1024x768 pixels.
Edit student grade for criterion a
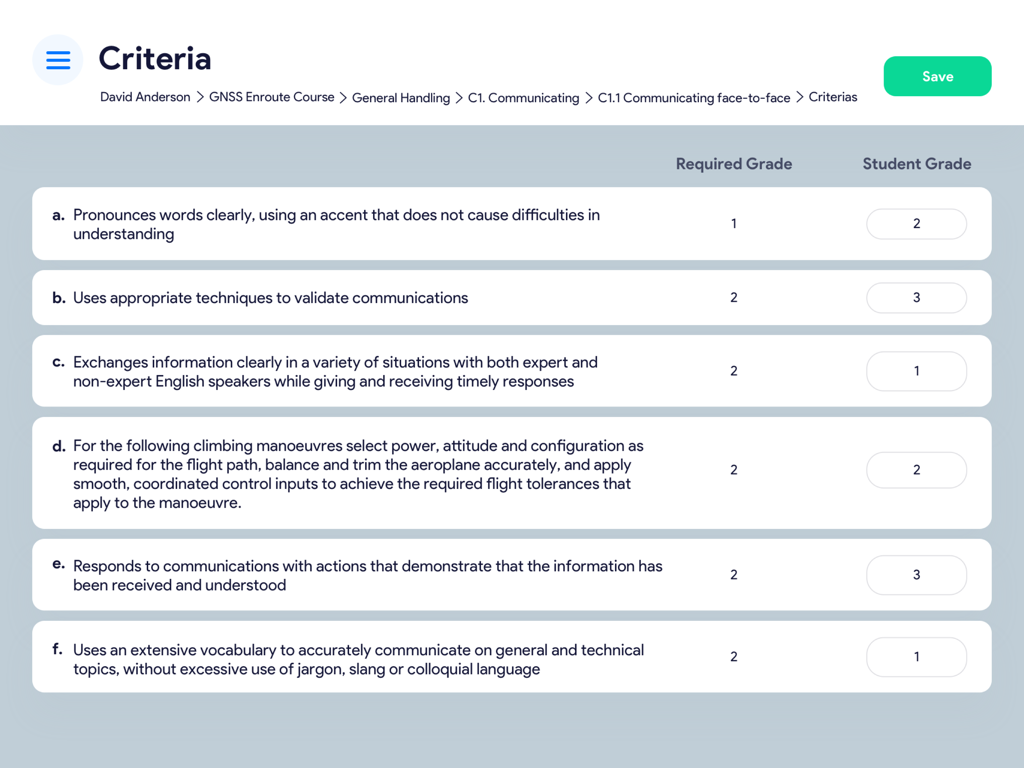pos(916,223)
